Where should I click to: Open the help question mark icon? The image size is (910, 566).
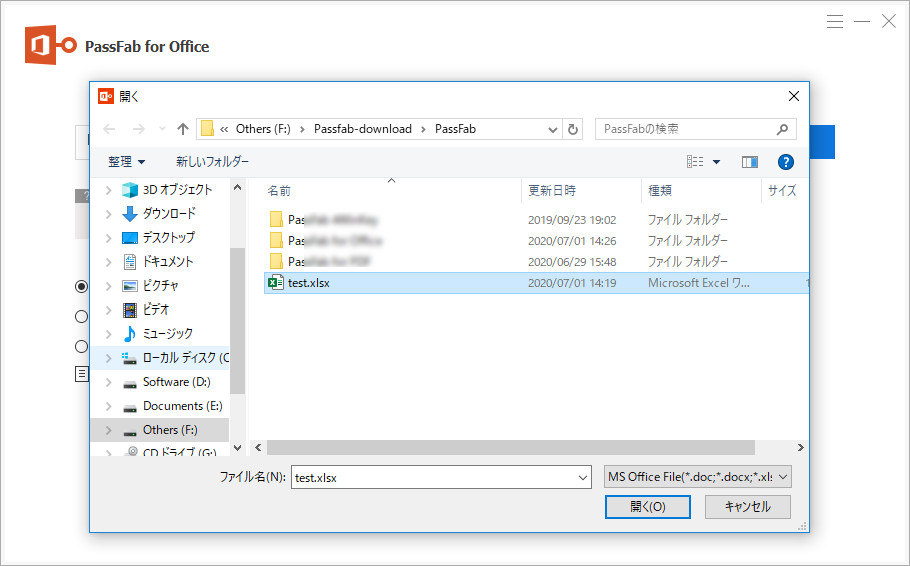785,162
